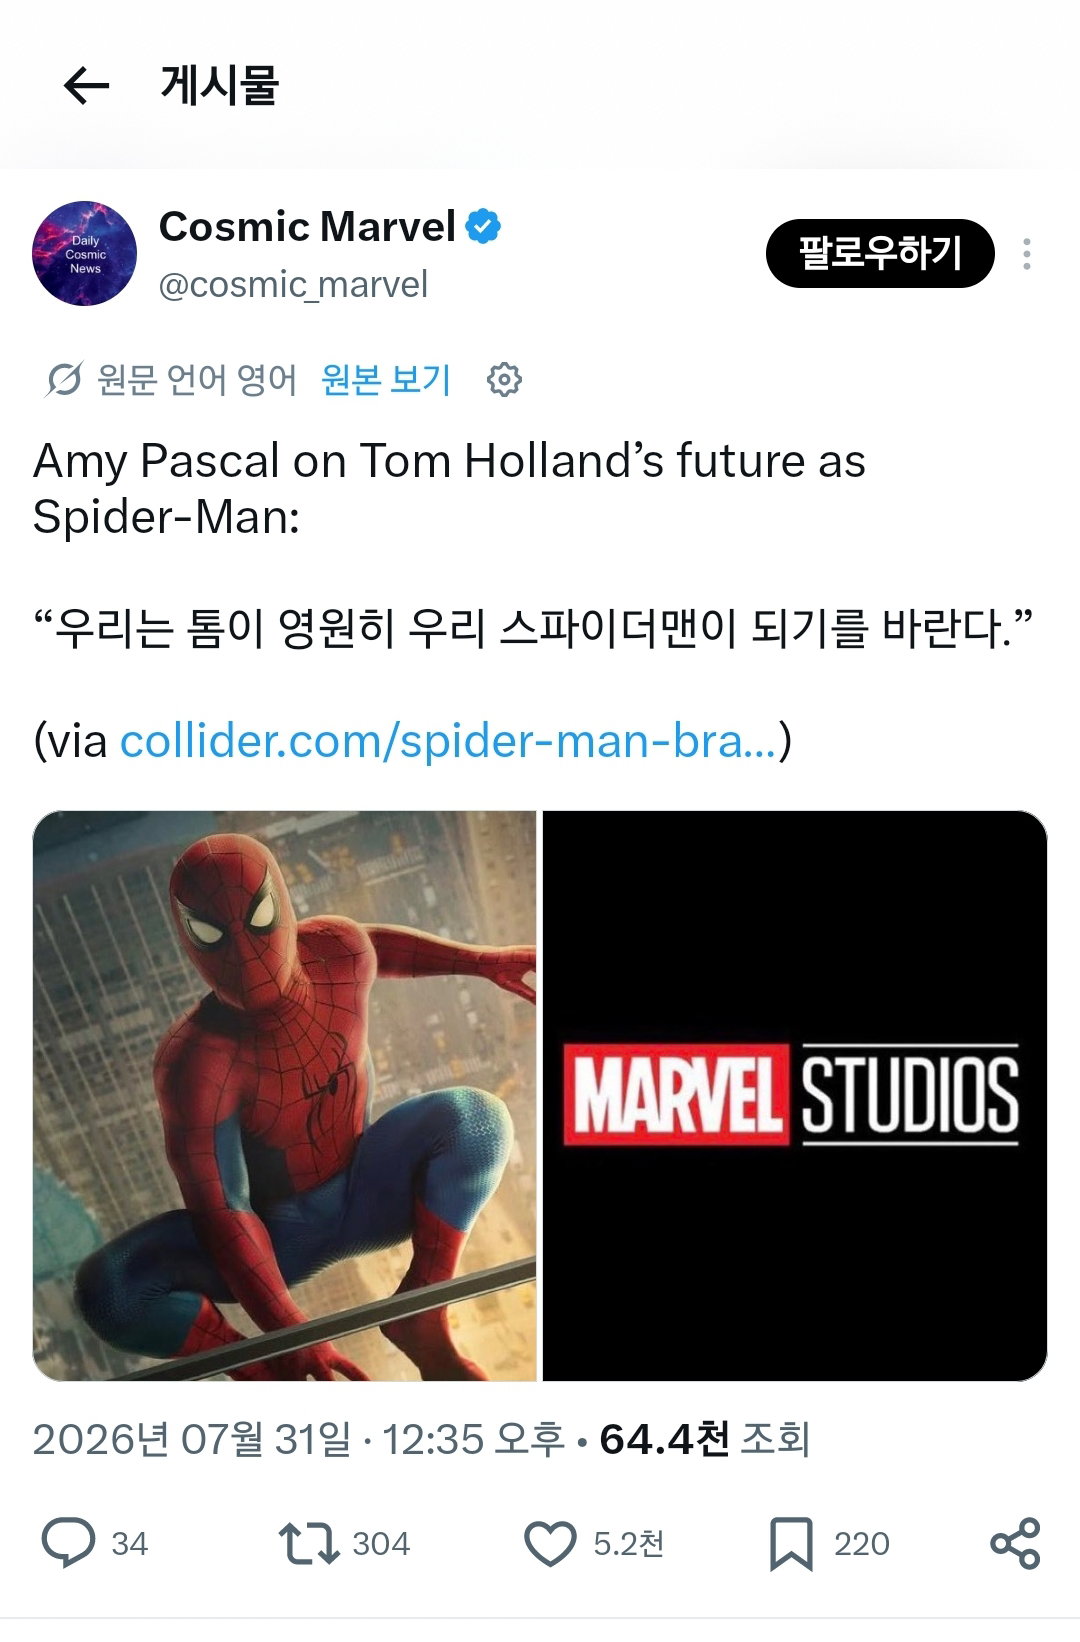
Task: Tap the 64.4천 조회 view count
Action: tap(704, 1439)
